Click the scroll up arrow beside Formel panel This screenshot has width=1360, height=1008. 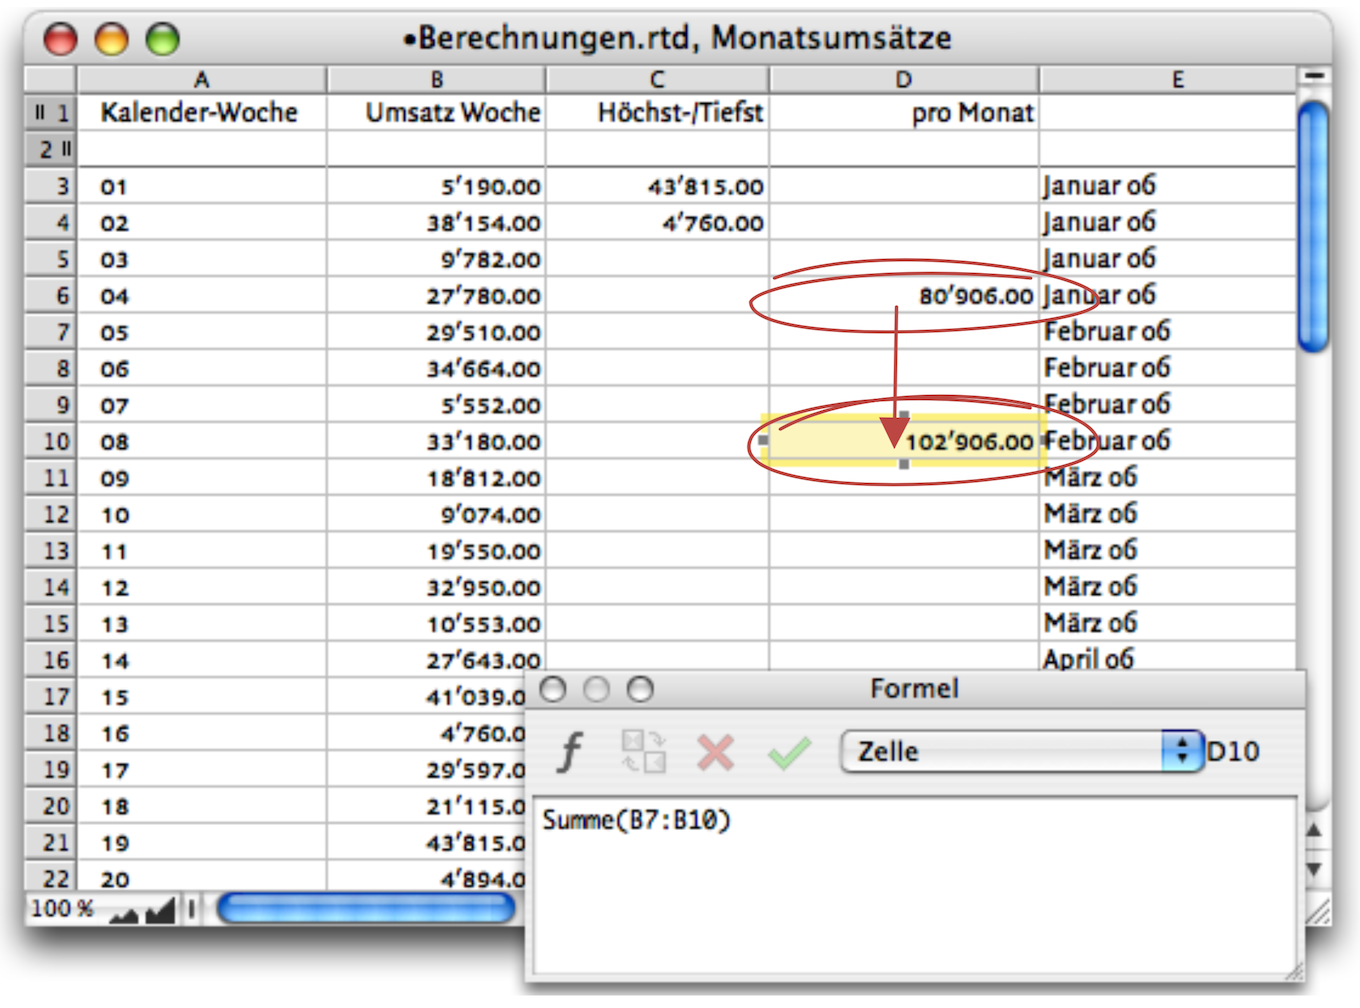[x=1314, y=830]
